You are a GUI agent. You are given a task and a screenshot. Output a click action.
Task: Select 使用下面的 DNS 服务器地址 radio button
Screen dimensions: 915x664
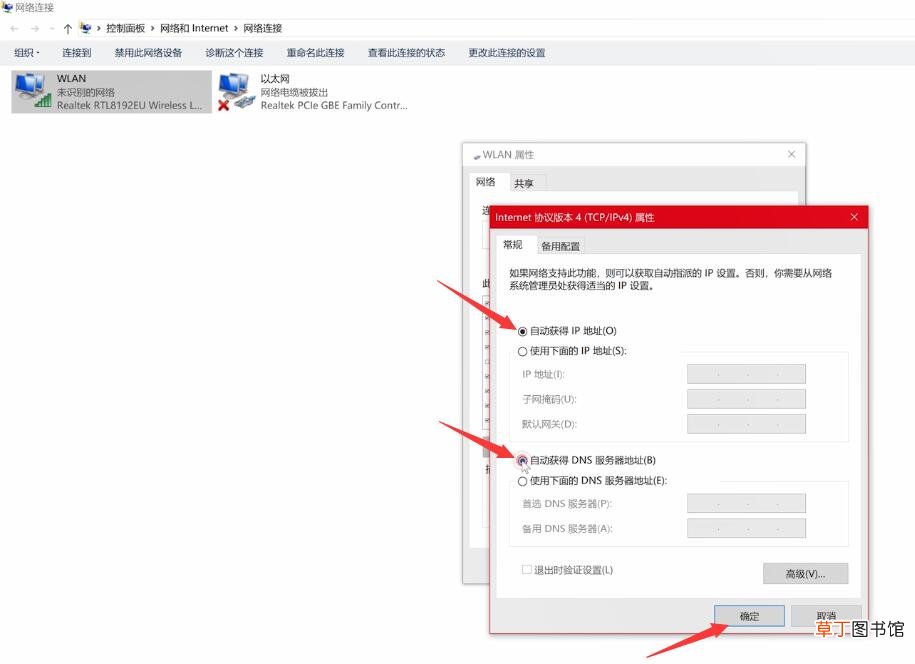tap(522, 481)
